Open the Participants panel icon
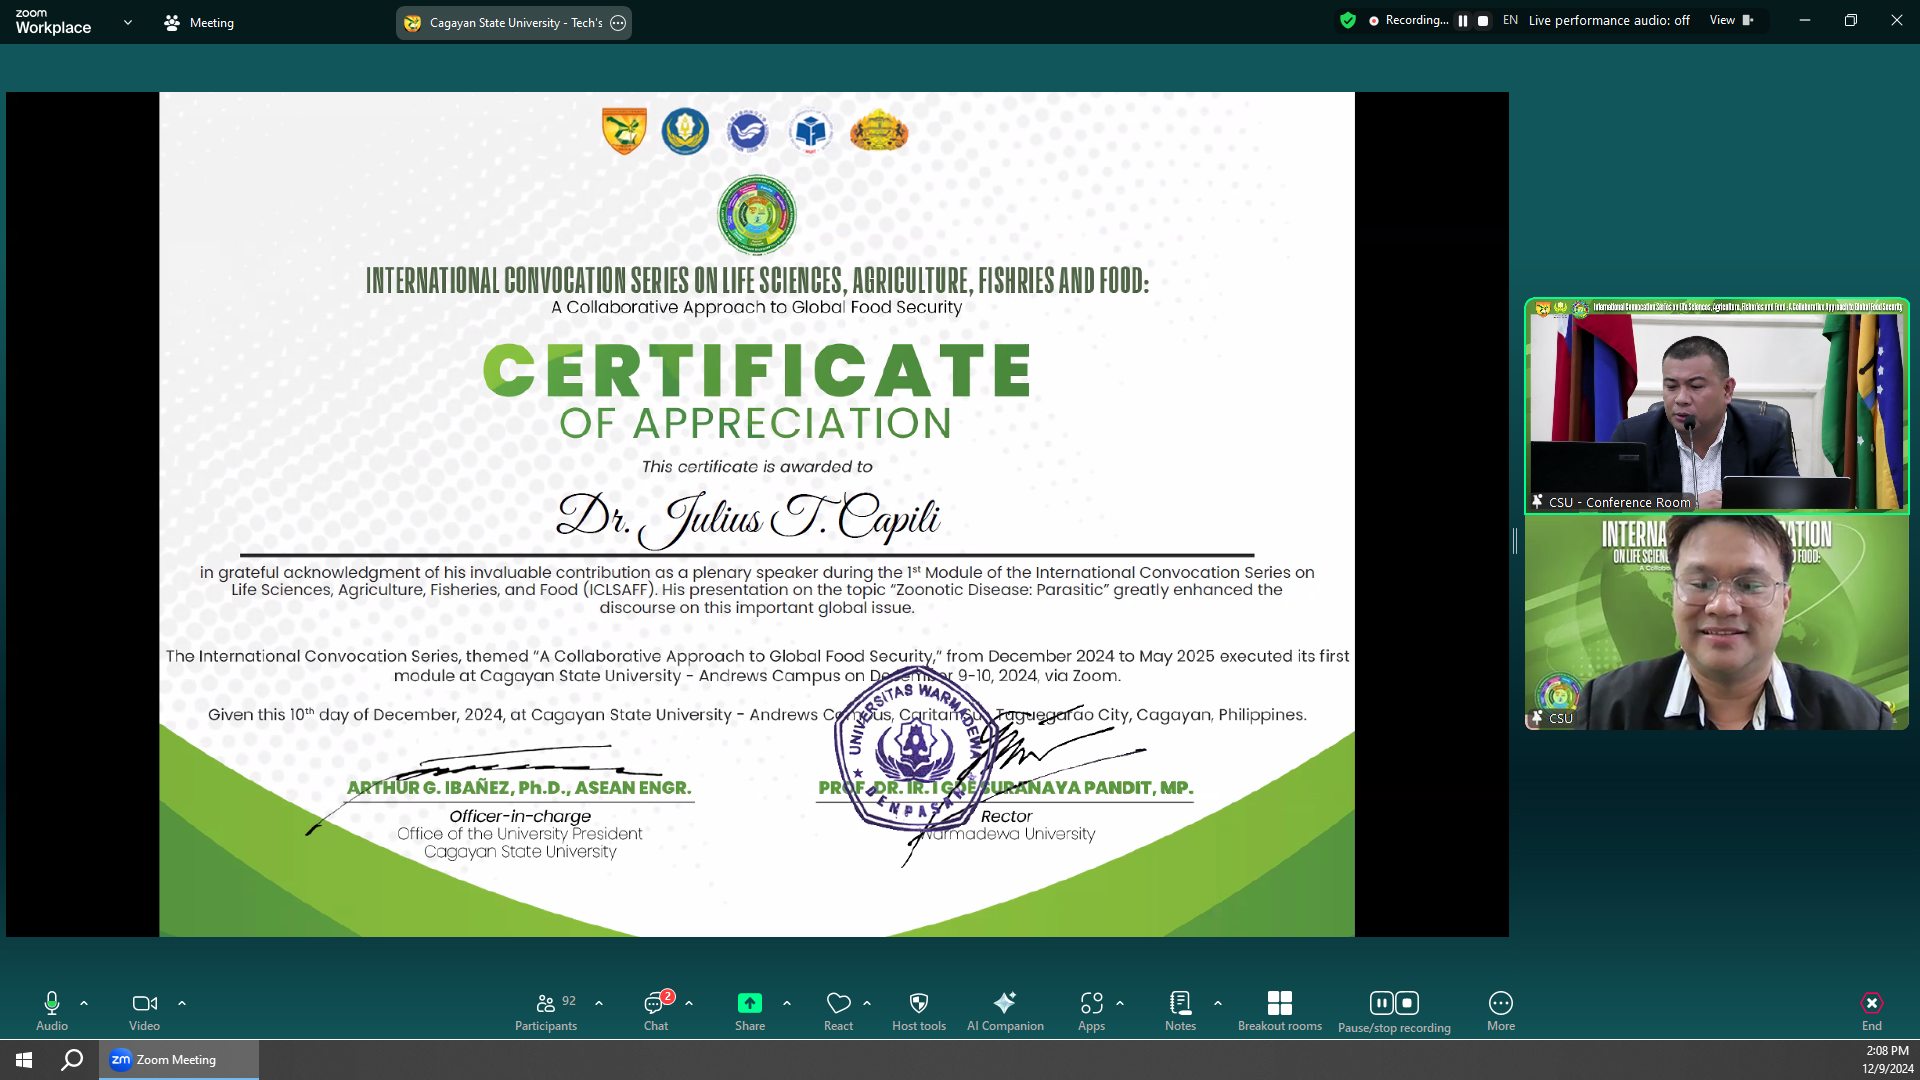 (x=546, y=1004)
